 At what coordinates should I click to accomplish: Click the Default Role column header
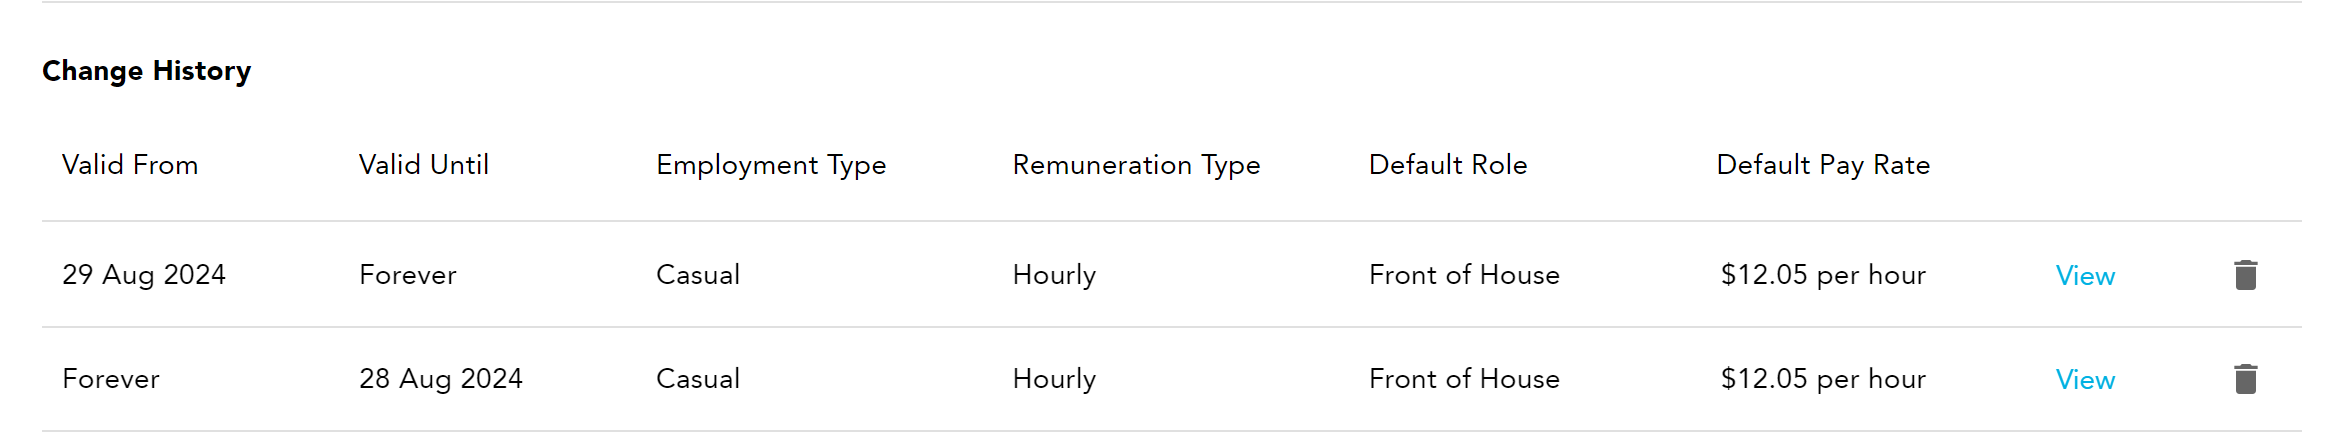tap(1448, 165)
